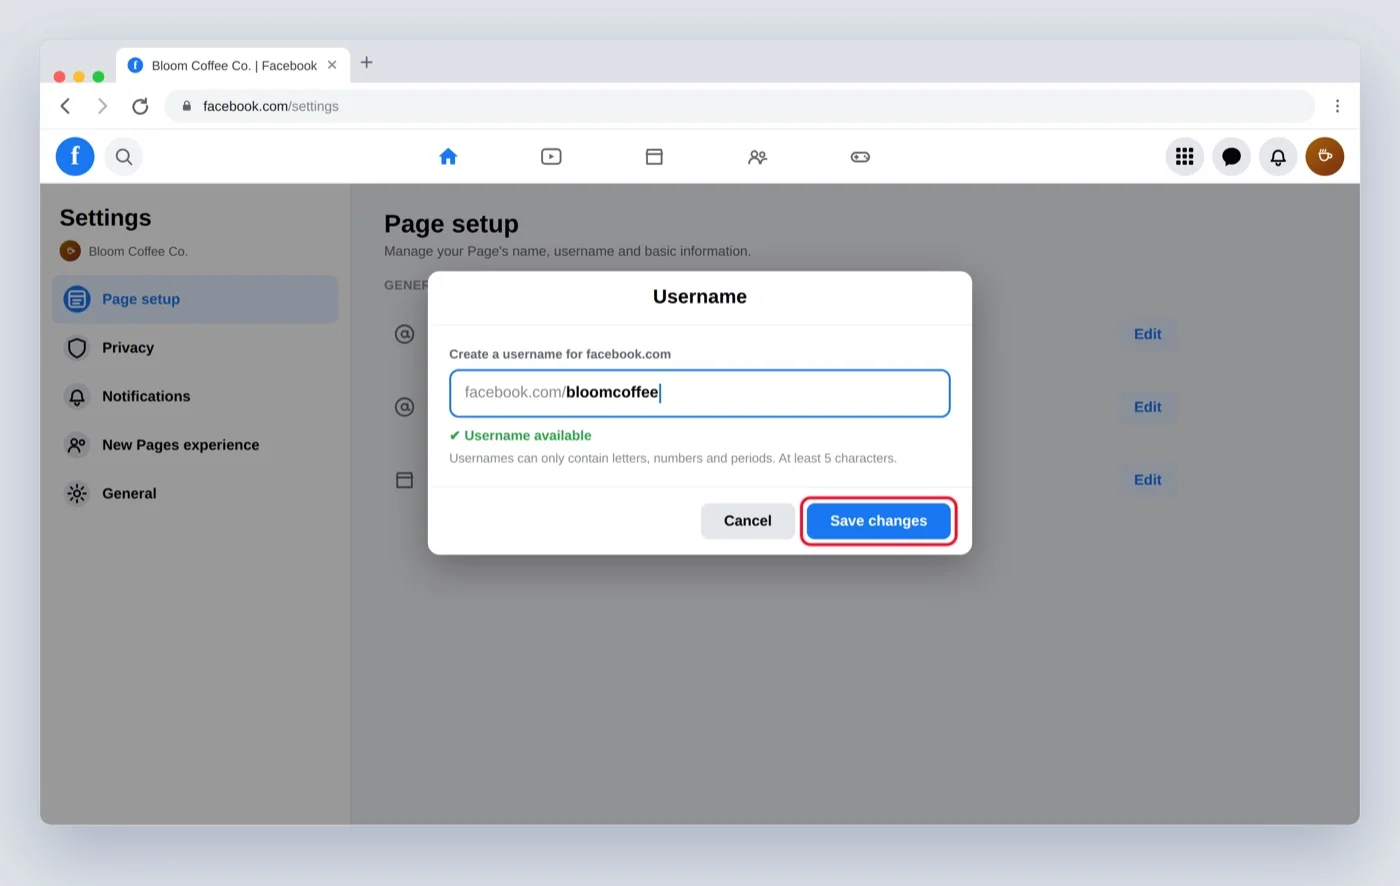
Task: Open the Marketplace icon
Action: (654, 156)
